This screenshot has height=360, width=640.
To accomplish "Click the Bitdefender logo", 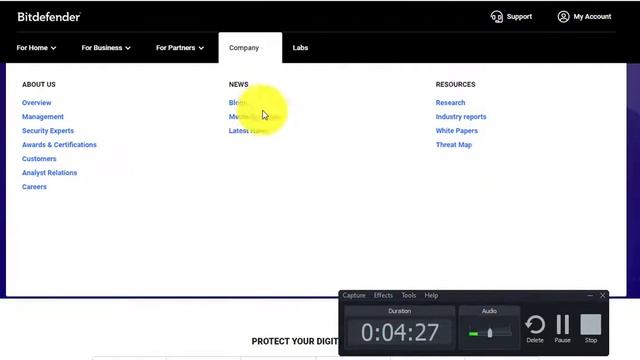I will click(49, 17).
